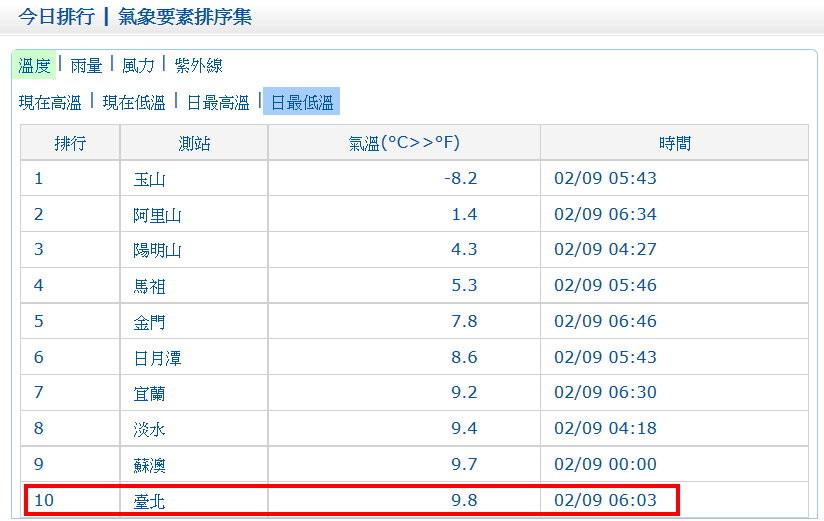Viewport: 824px width, 521px height.
Task: Click the 測站 column header
Action: pyautogui.click(x=194, y=143)
